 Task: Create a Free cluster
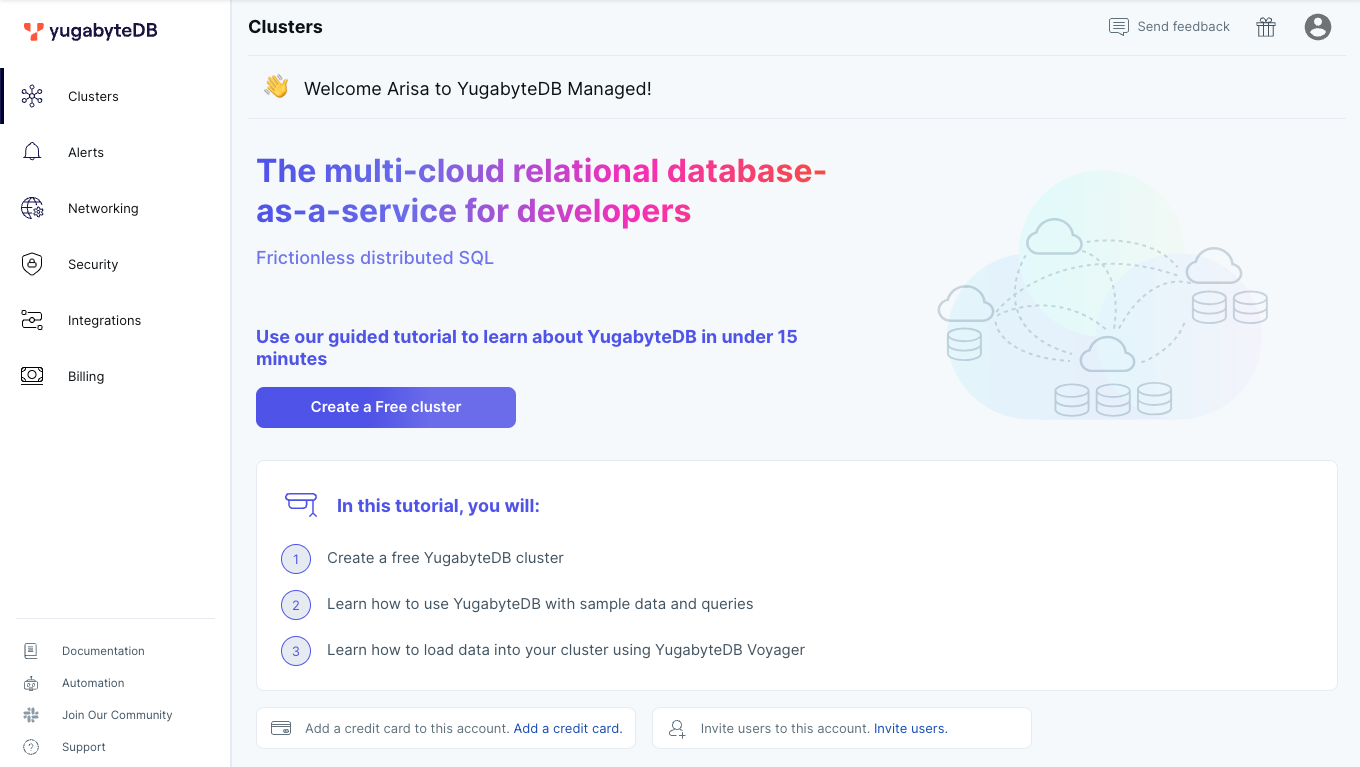click(386, 407)
